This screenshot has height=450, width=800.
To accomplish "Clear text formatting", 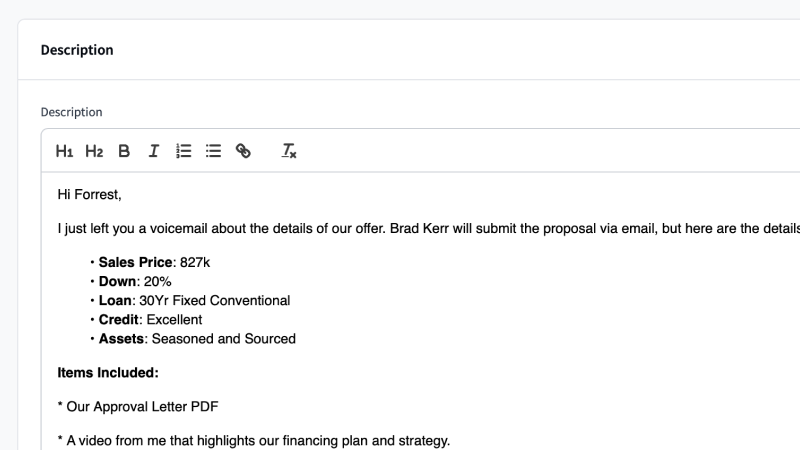I will click(x=289, y=151).
